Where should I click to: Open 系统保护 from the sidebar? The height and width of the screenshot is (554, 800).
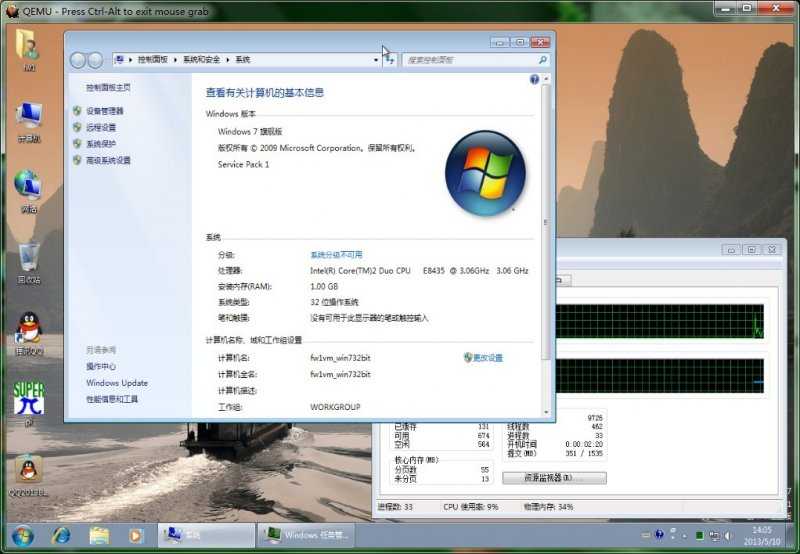pyautogui.click(x=101, y=143)
